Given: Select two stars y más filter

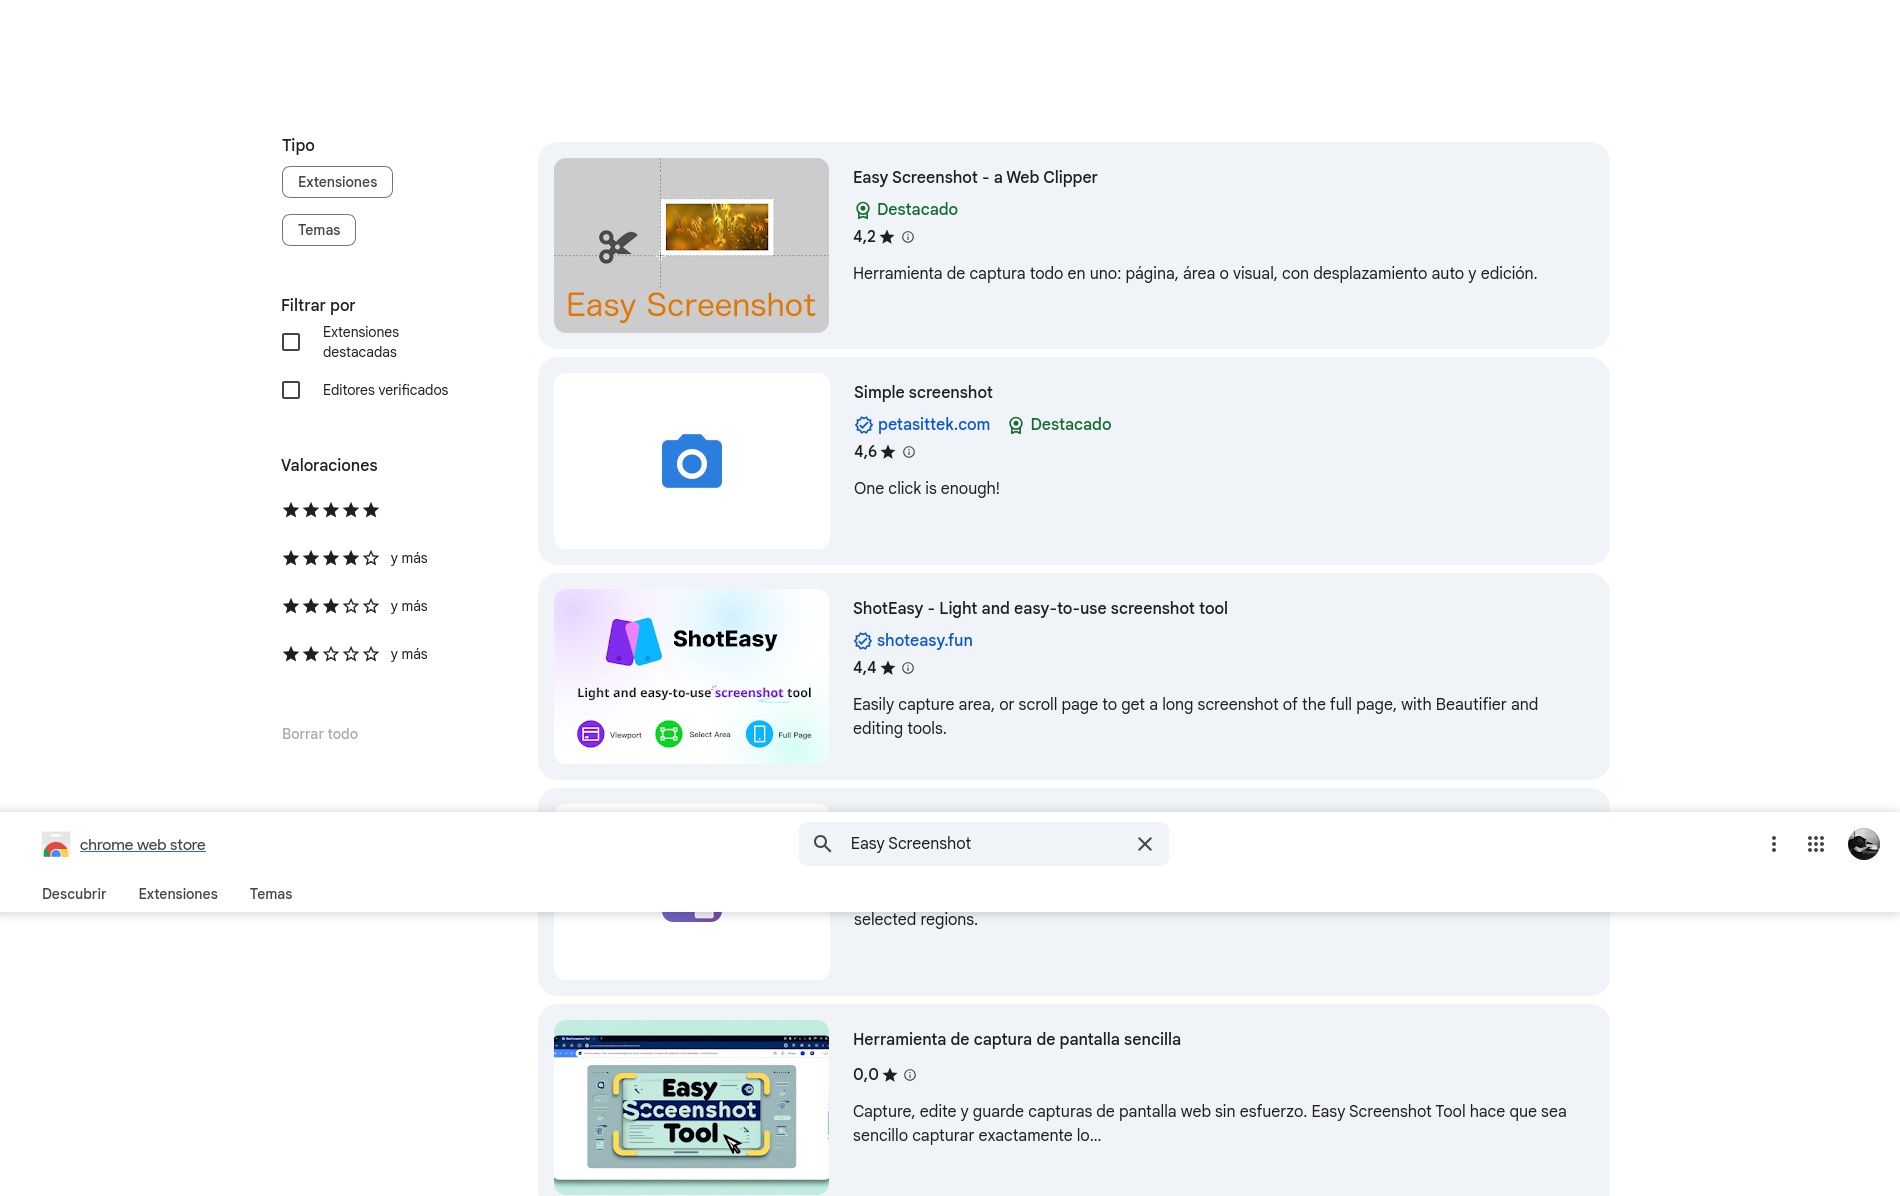Looking at the screenshot, I should pos(355,654).
